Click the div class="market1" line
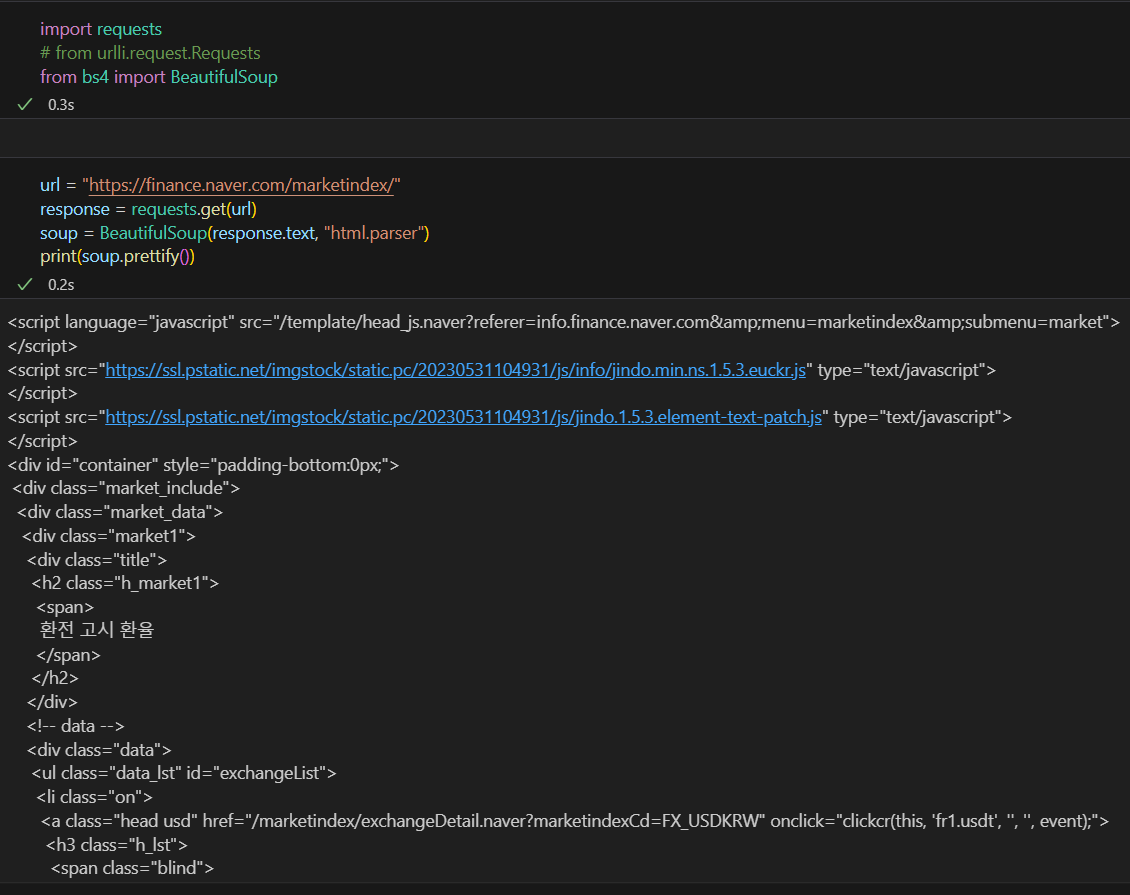The width and height of the screenshot is (1130, 895). click(109, 536)
